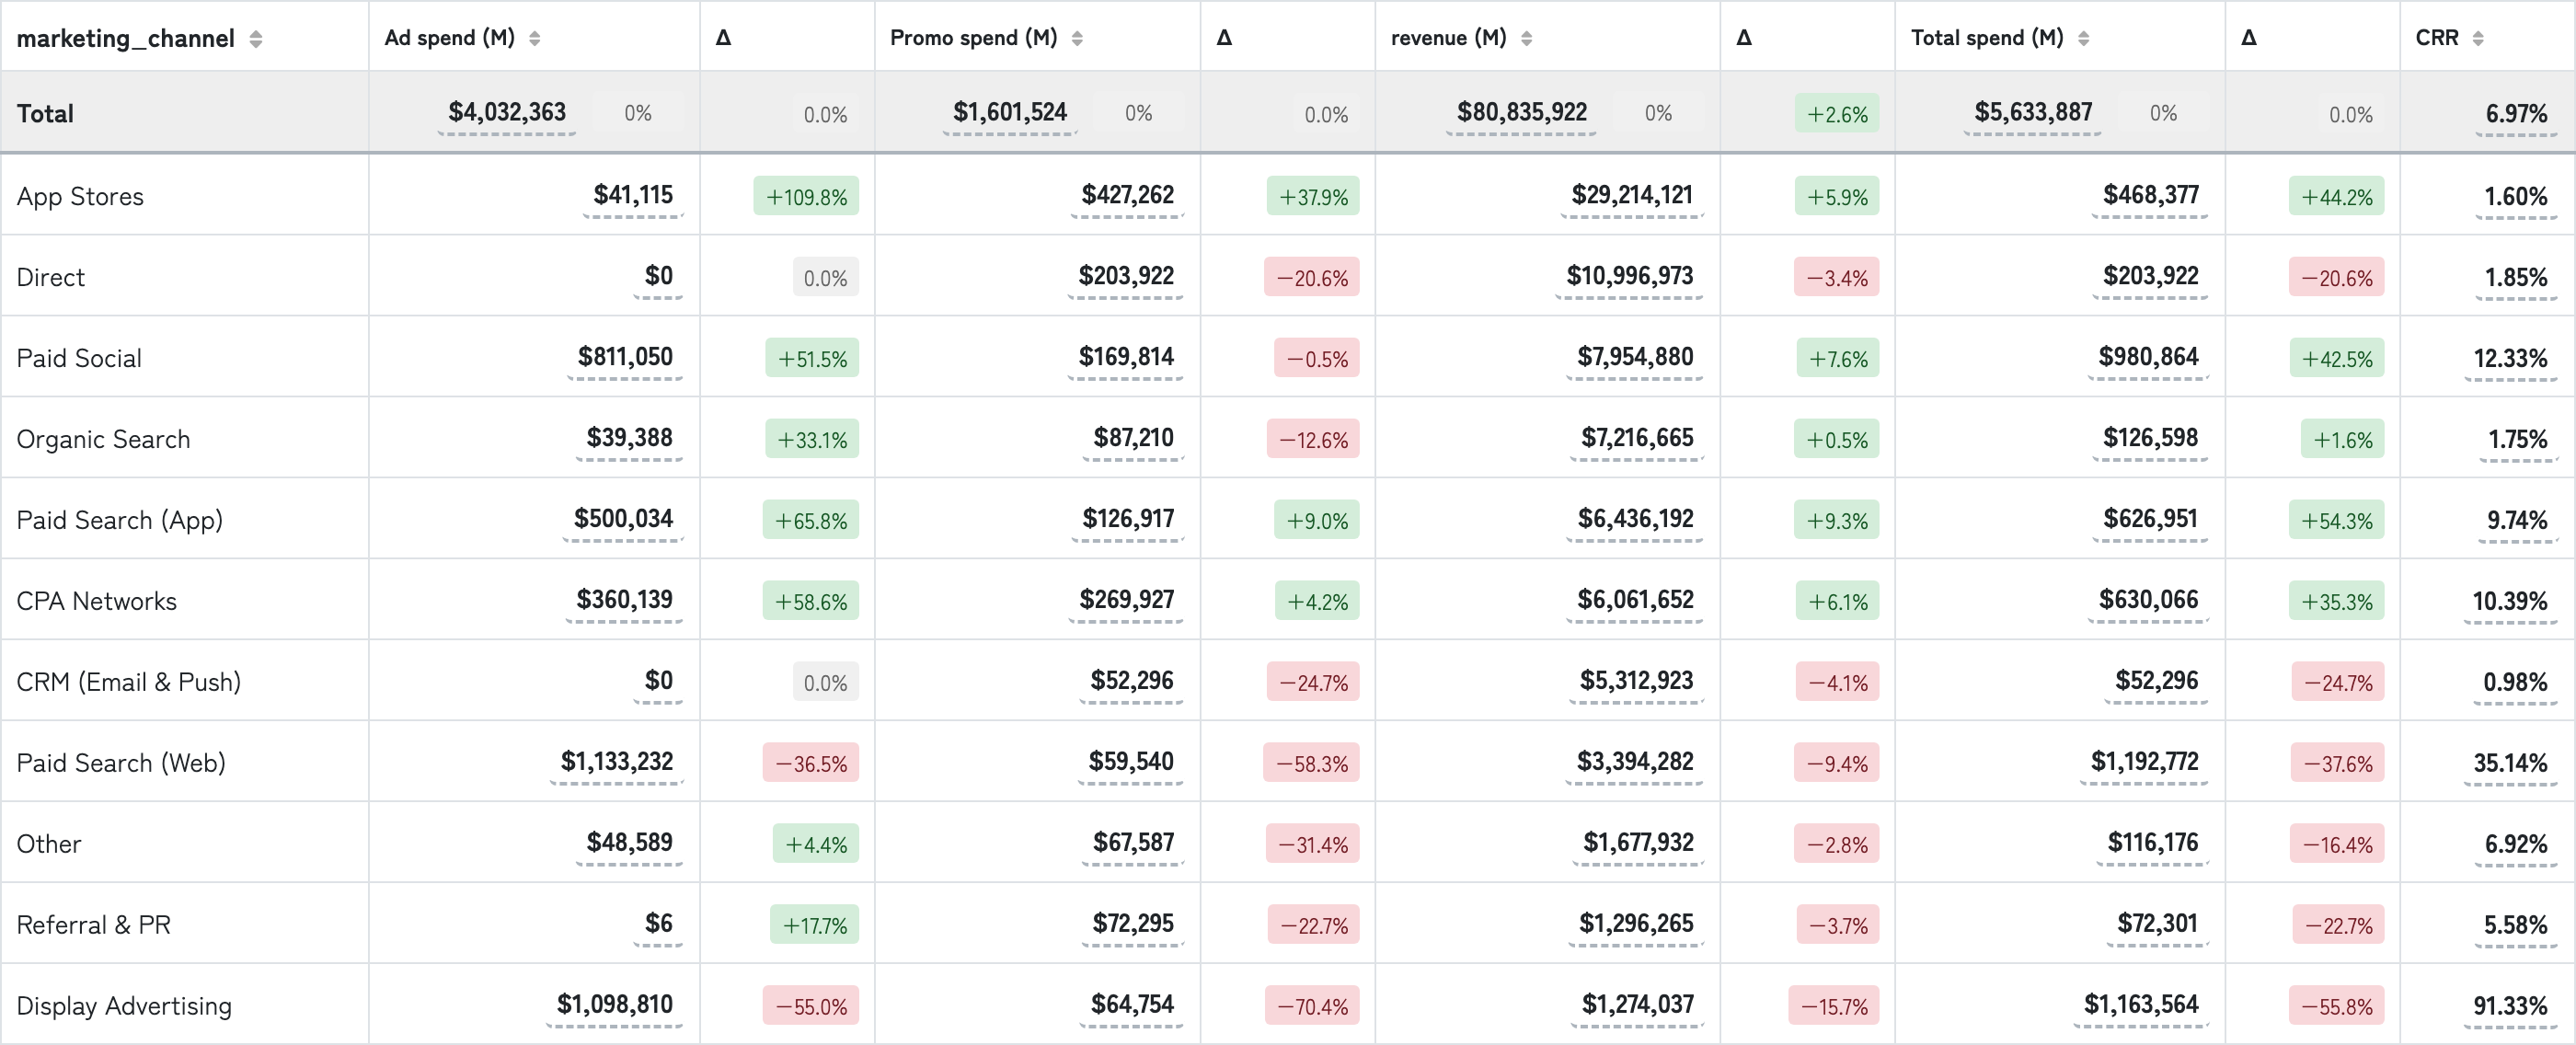Select the Organic Search row label
Image resolution: width=2576 pixels, height=1045 pixels.
click(103, 439)
